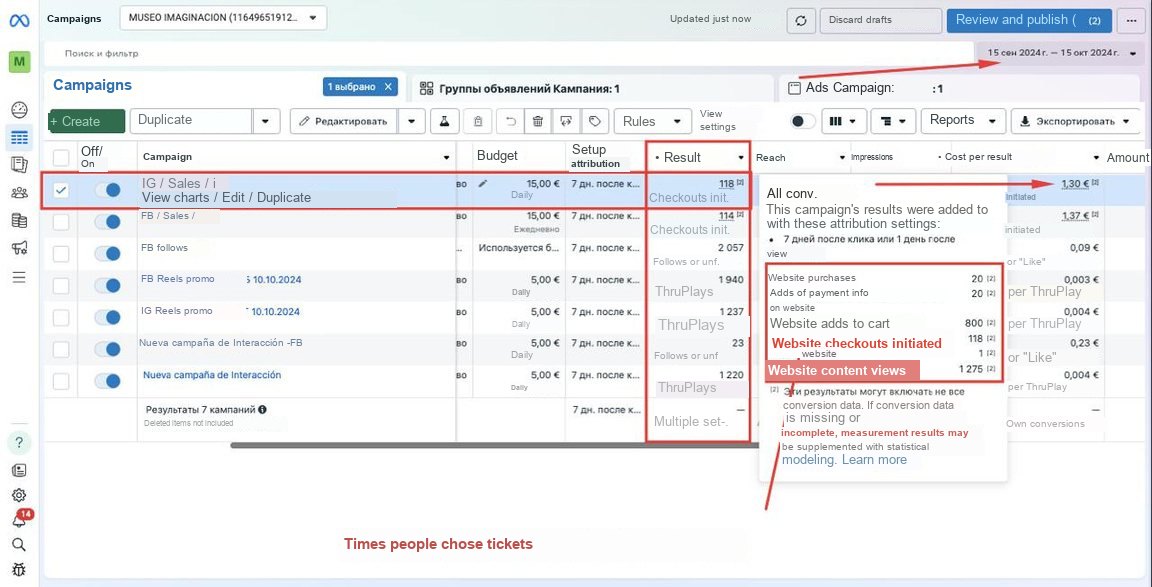Screen dimensions: 1152x587
Task: Open the Learn more link in tooltip
Action: (874, 460)
